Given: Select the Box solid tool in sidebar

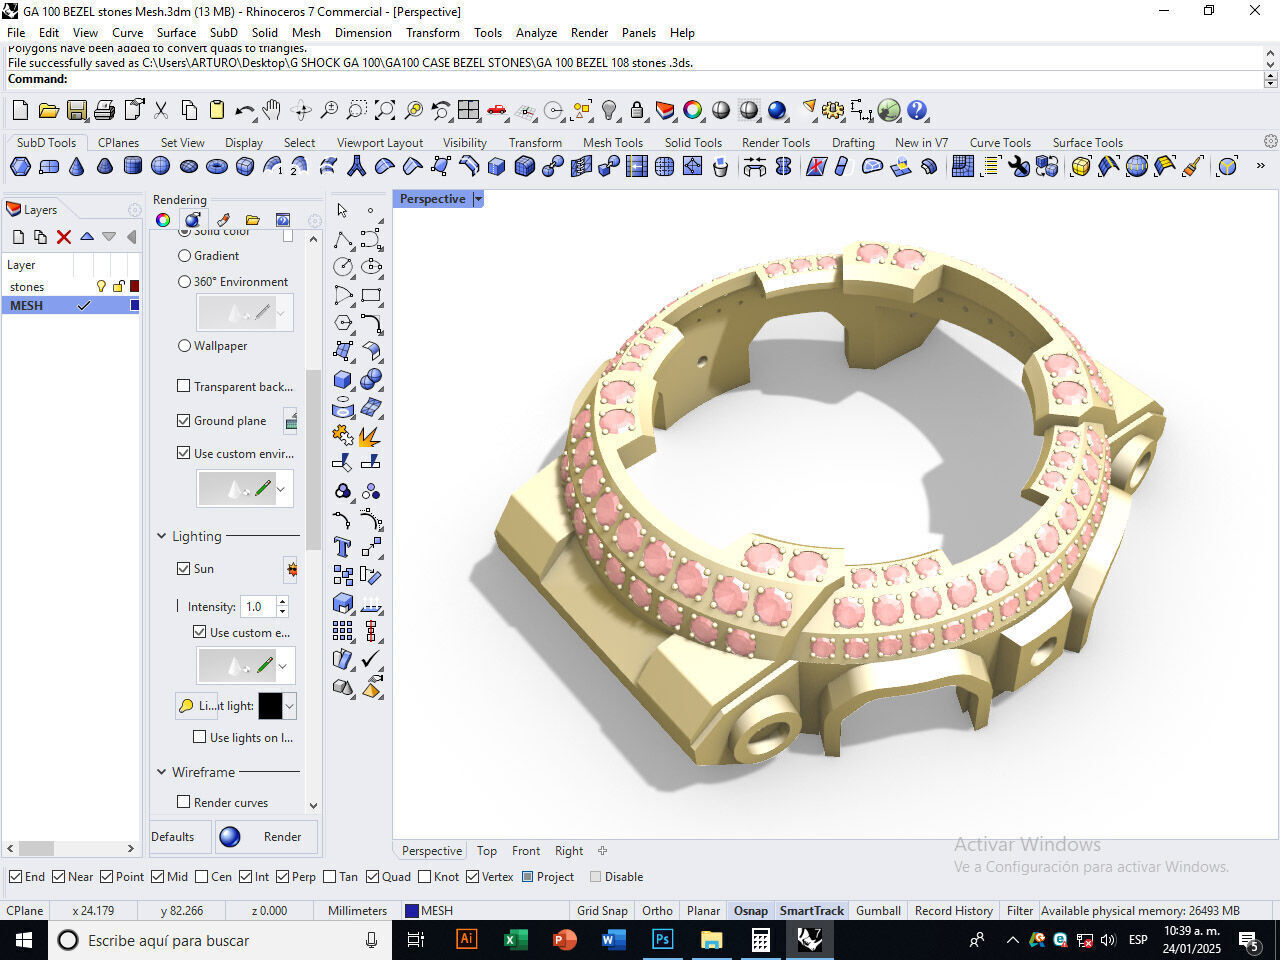Looking at the screenshot, I should pos(343,379).
